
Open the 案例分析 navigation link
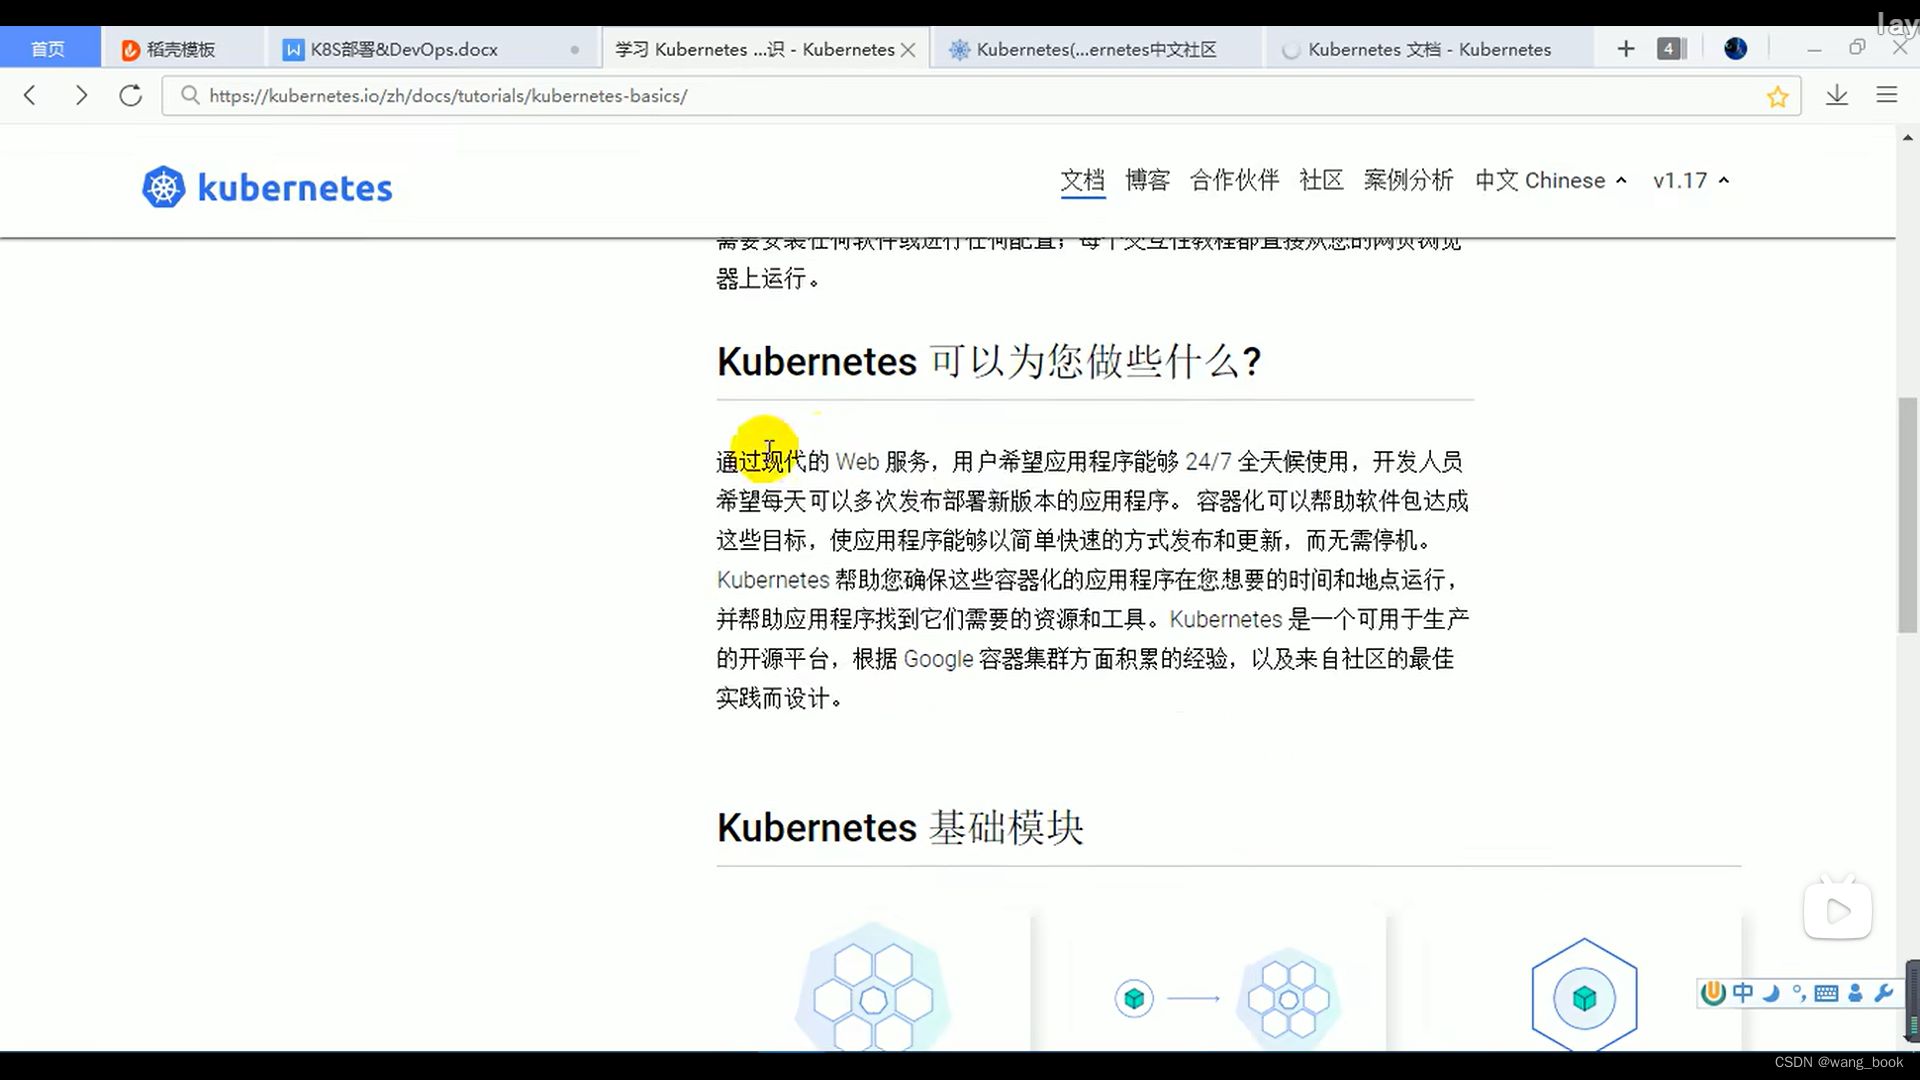click(x=1408, y=180)
